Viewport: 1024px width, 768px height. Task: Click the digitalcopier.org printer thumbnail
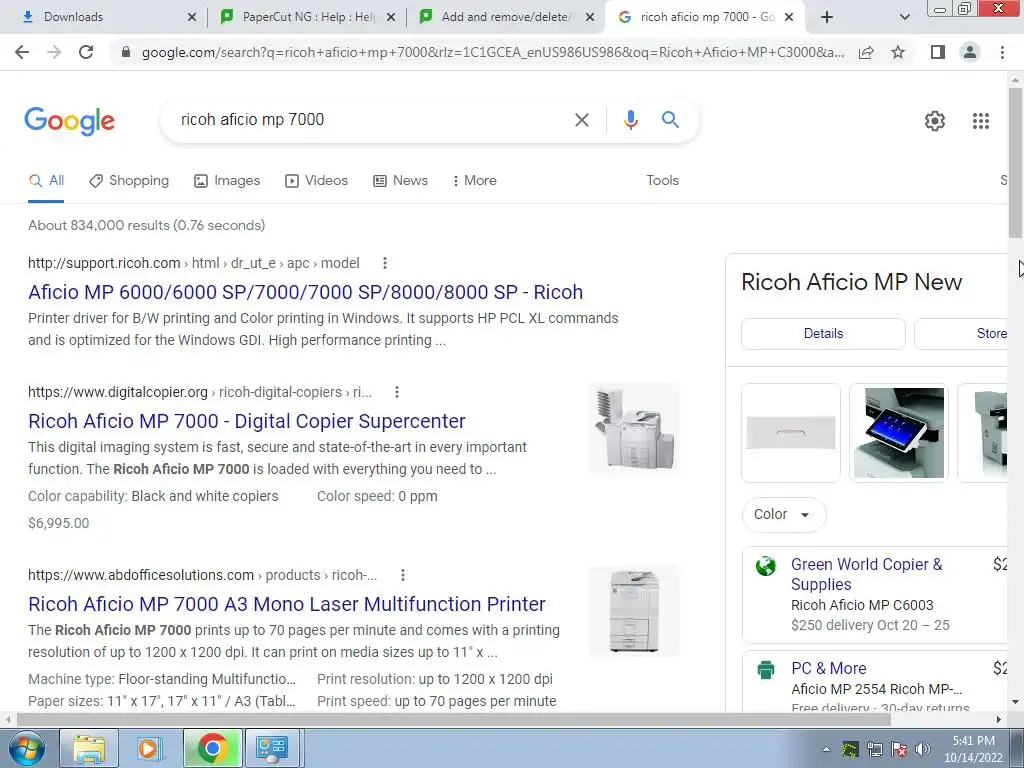[634, 428]
